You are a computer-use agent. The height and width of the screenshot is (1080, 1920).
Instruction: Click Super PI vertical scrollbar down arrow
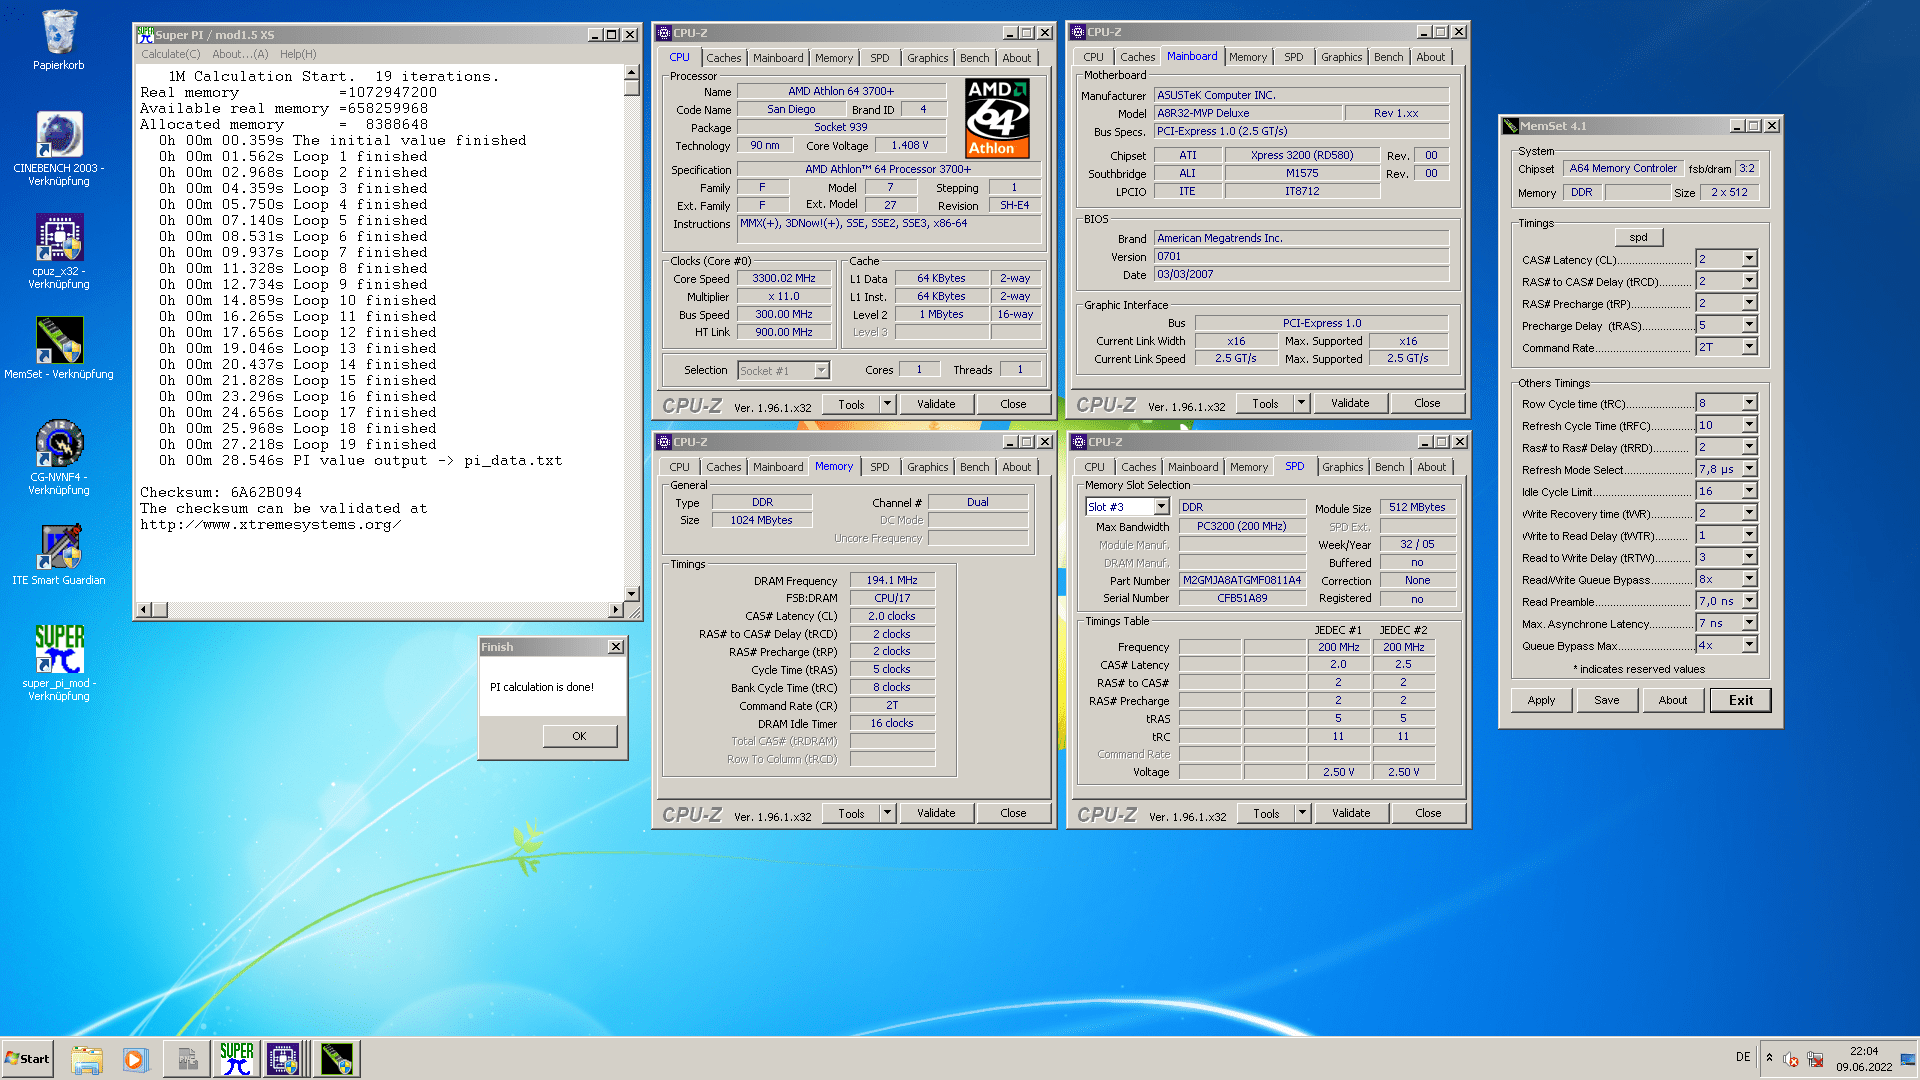pos(631,594)
